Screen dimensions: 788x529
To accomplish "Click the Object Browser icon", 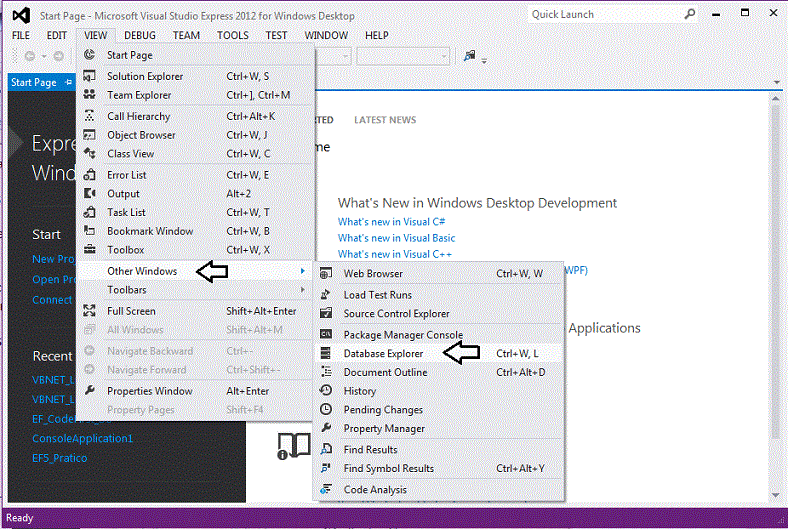I will [x=89, y=135].
